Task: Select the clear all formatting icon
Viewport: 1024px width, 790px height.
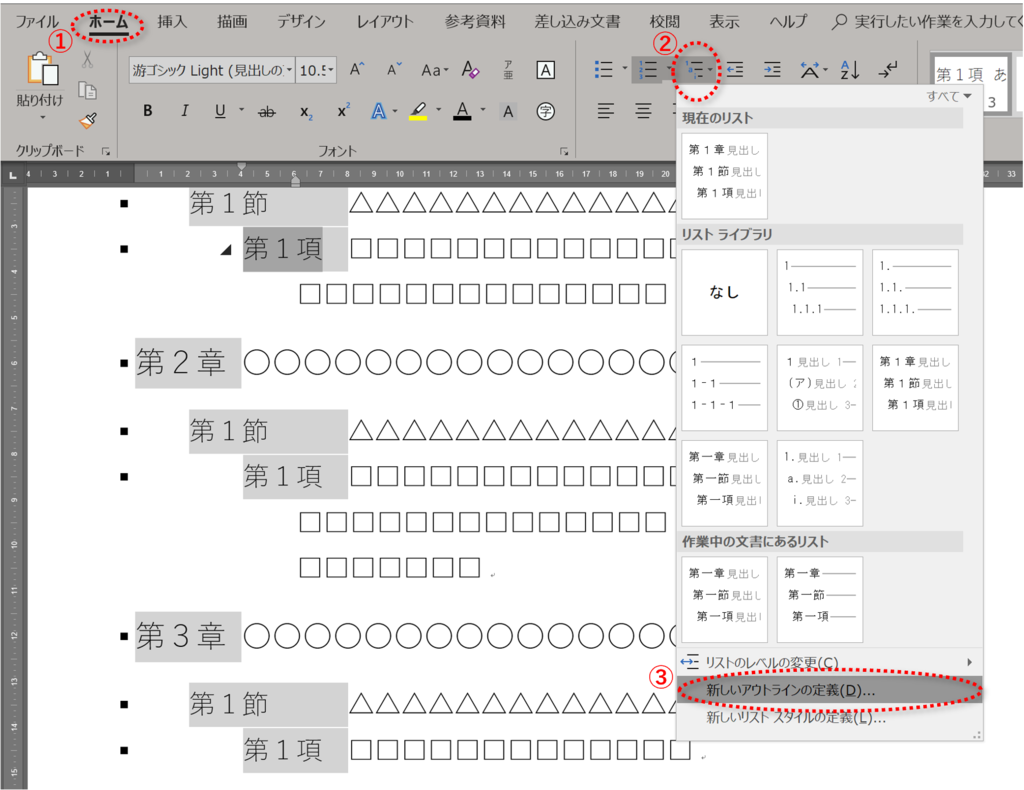Action: pyautogui.click(x=470, y=68)
